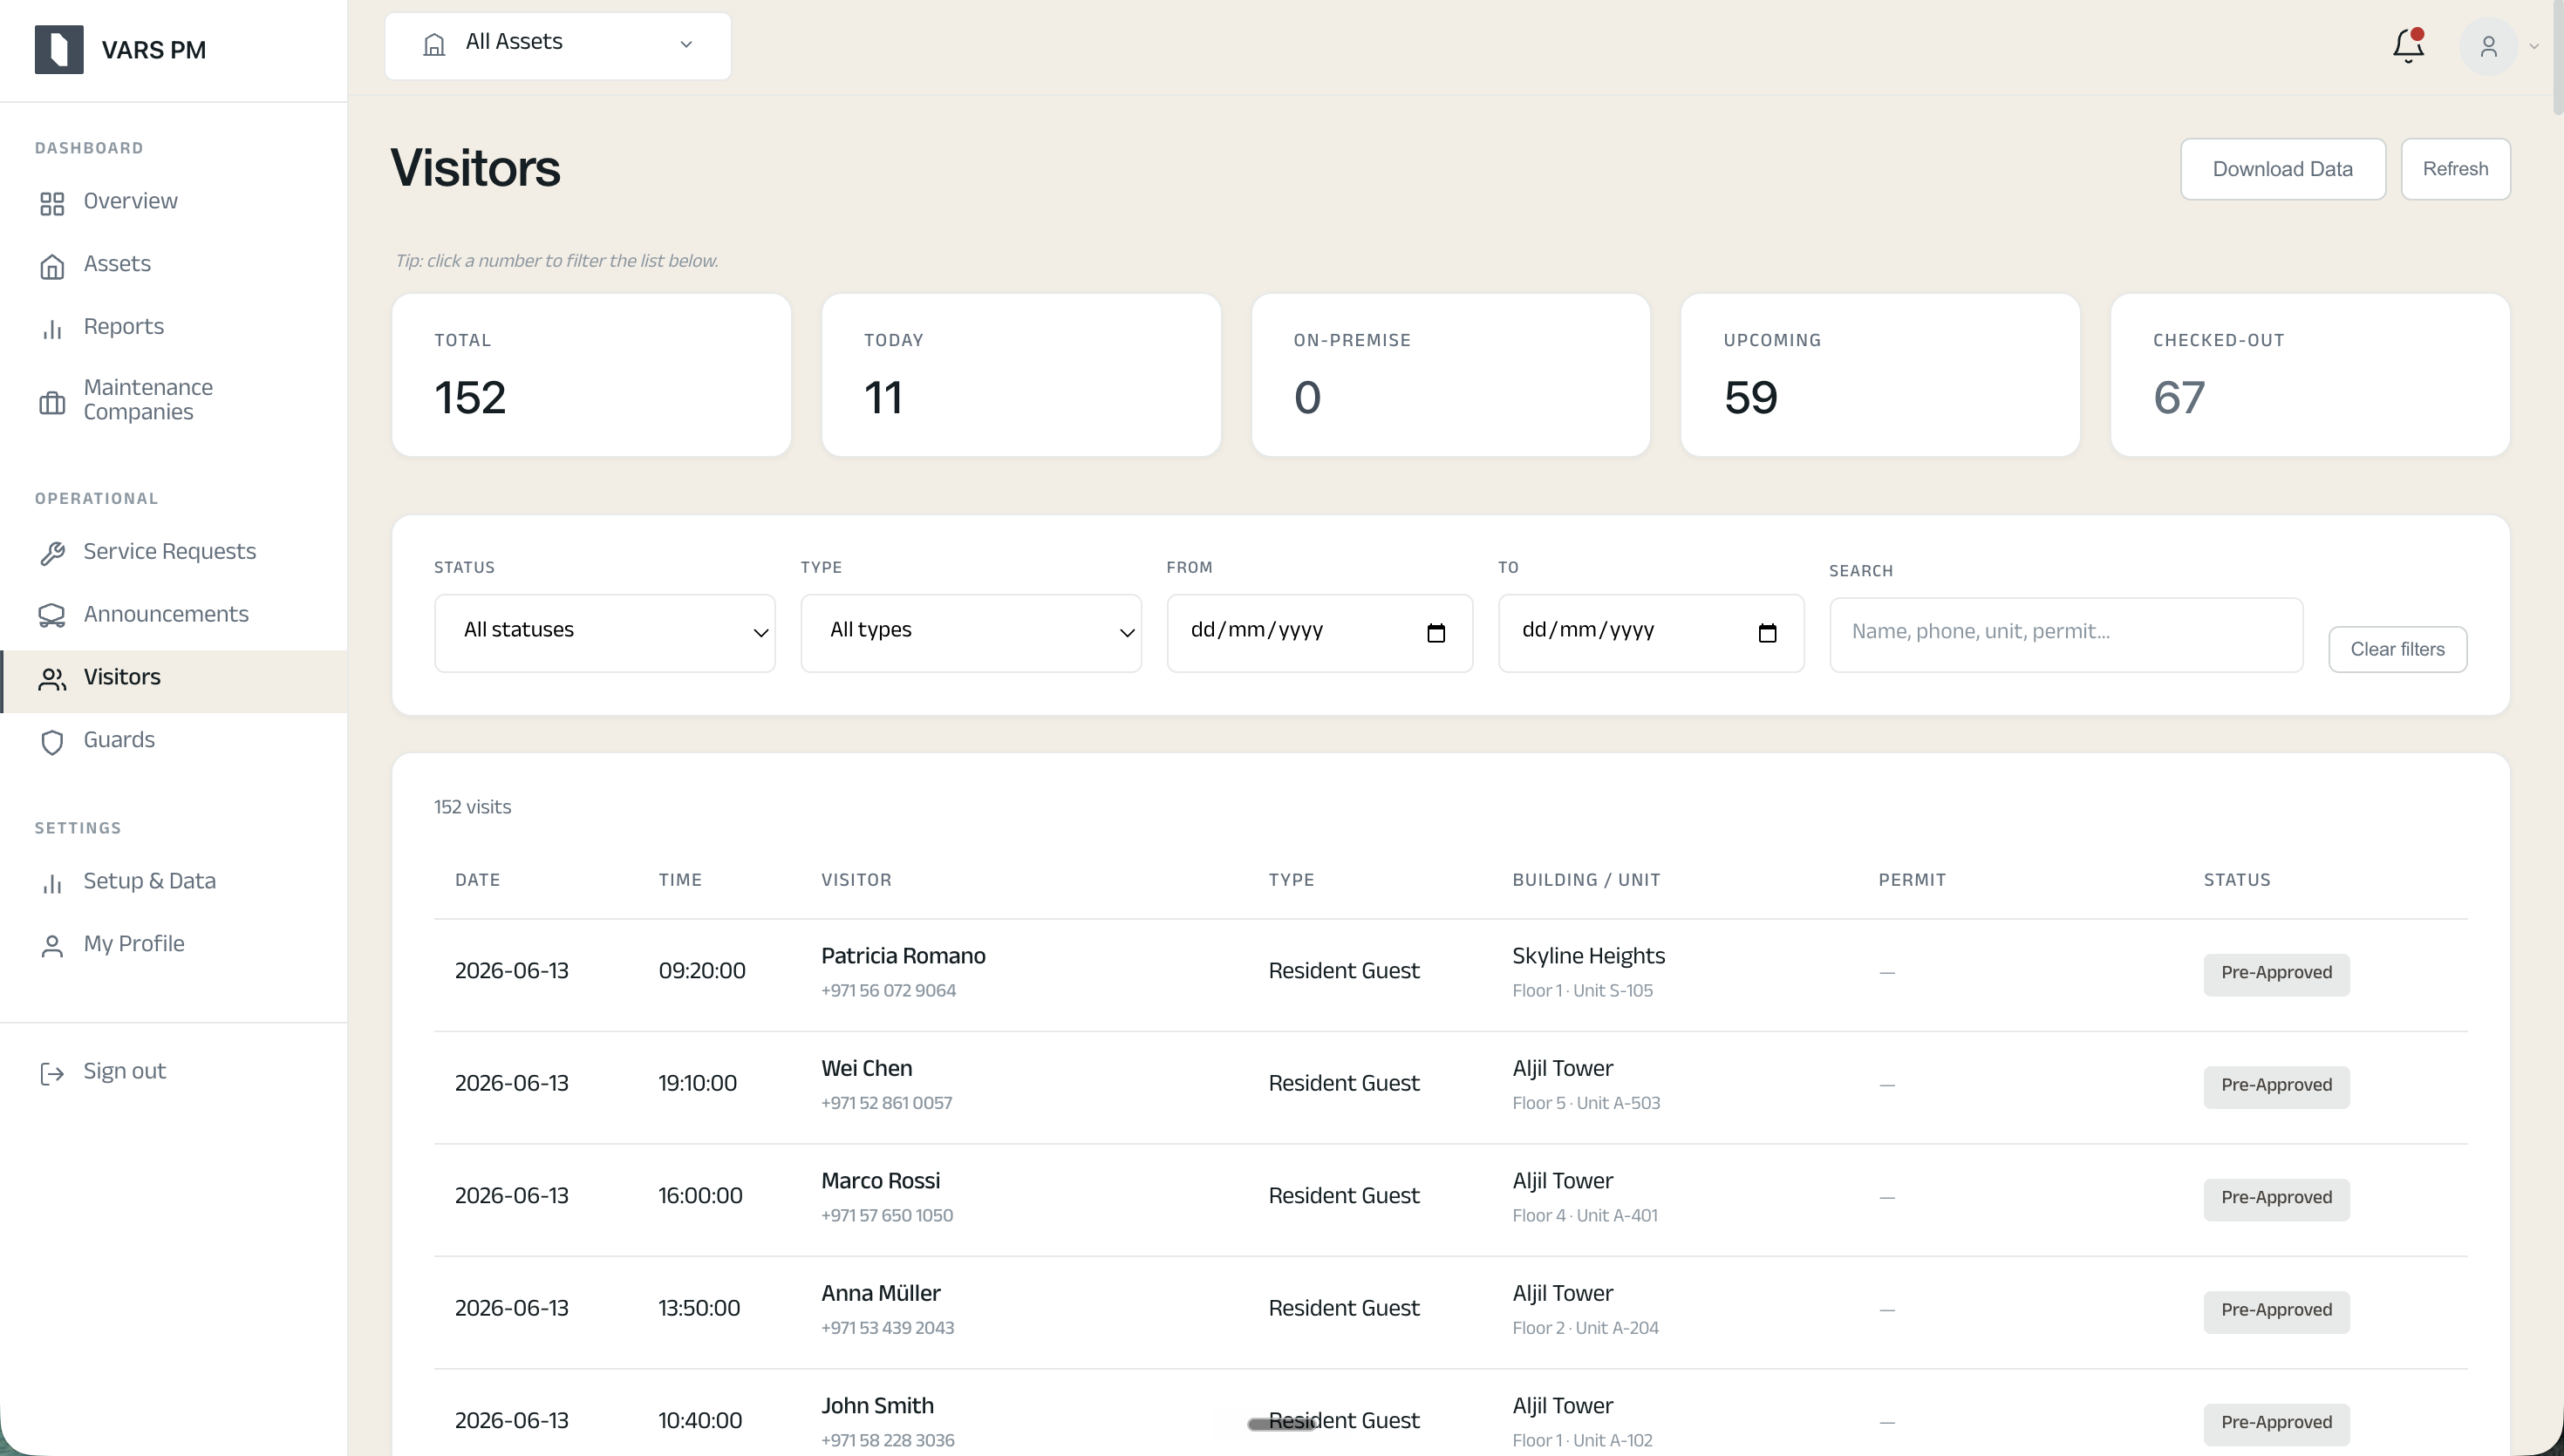
Task: Open notifications bell icon
Action: point(2408,46)
